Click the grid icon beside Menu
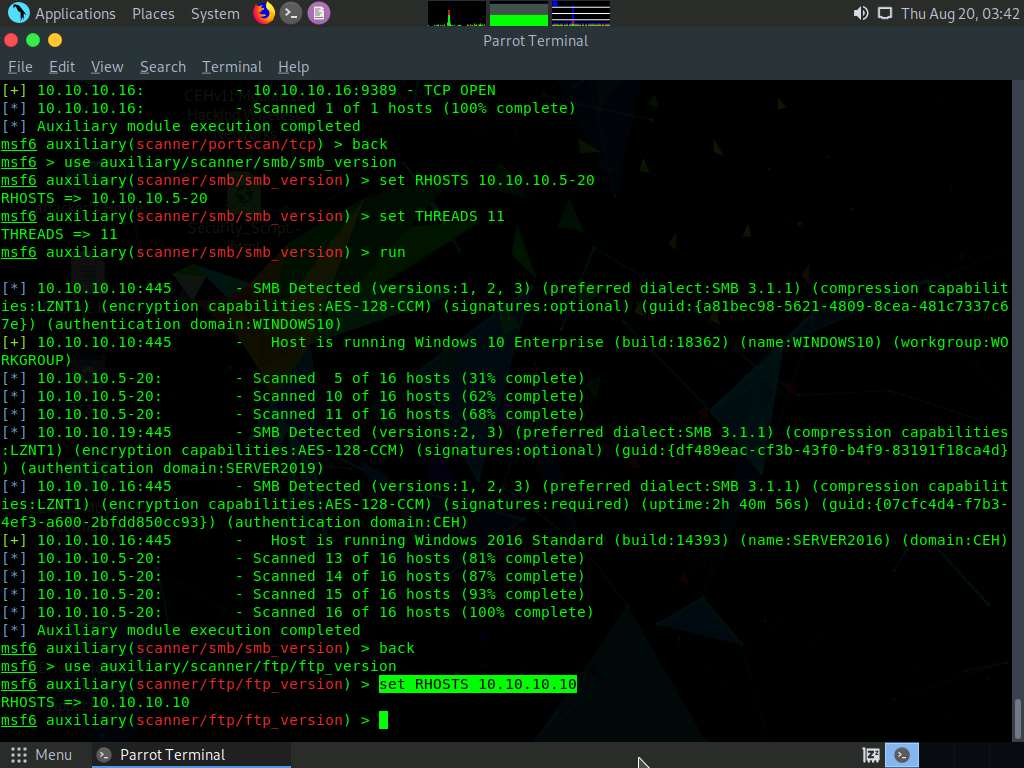 (x=19, y=755)
